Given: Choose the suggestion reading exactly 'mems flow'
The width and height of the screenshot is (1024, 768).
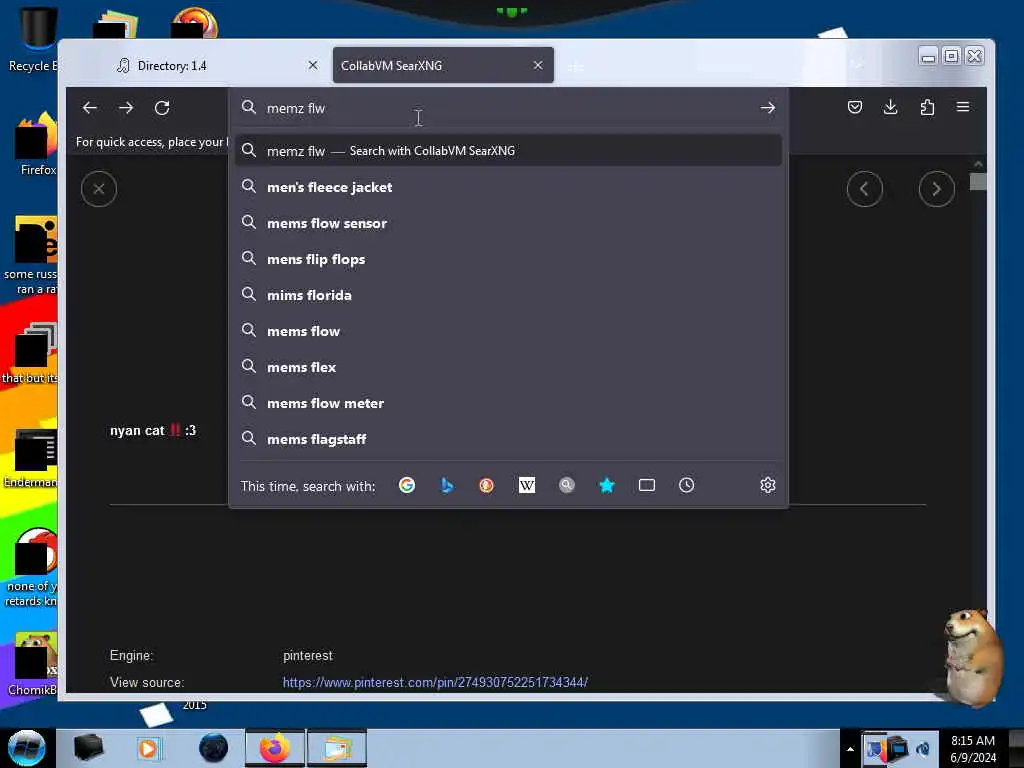Looking at the screenshot, I should [x=508, y=331].
